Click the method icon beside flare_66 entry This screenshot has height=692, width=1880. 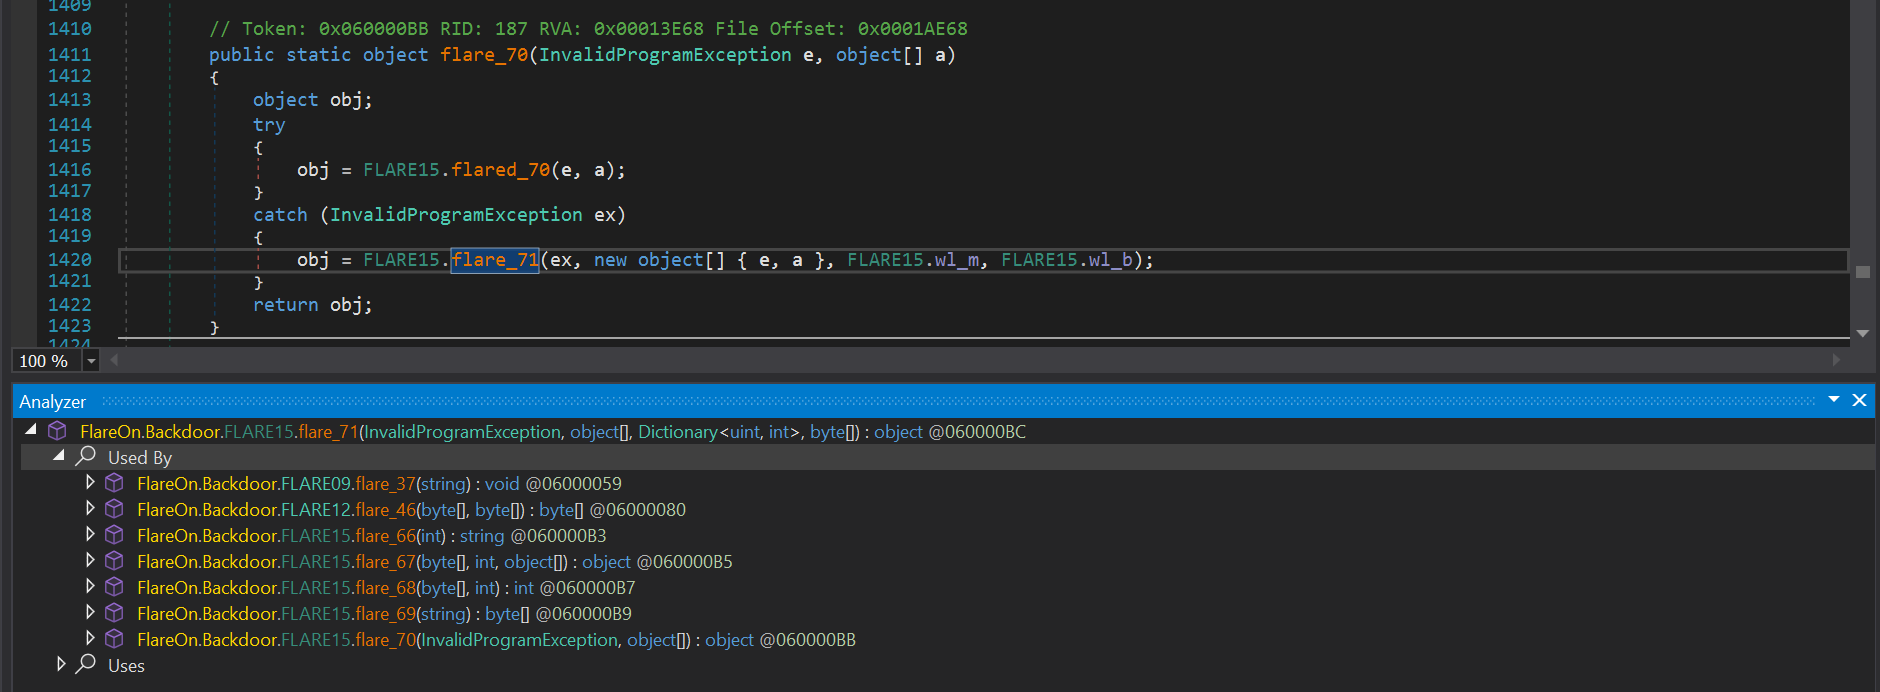pos(115,535)
